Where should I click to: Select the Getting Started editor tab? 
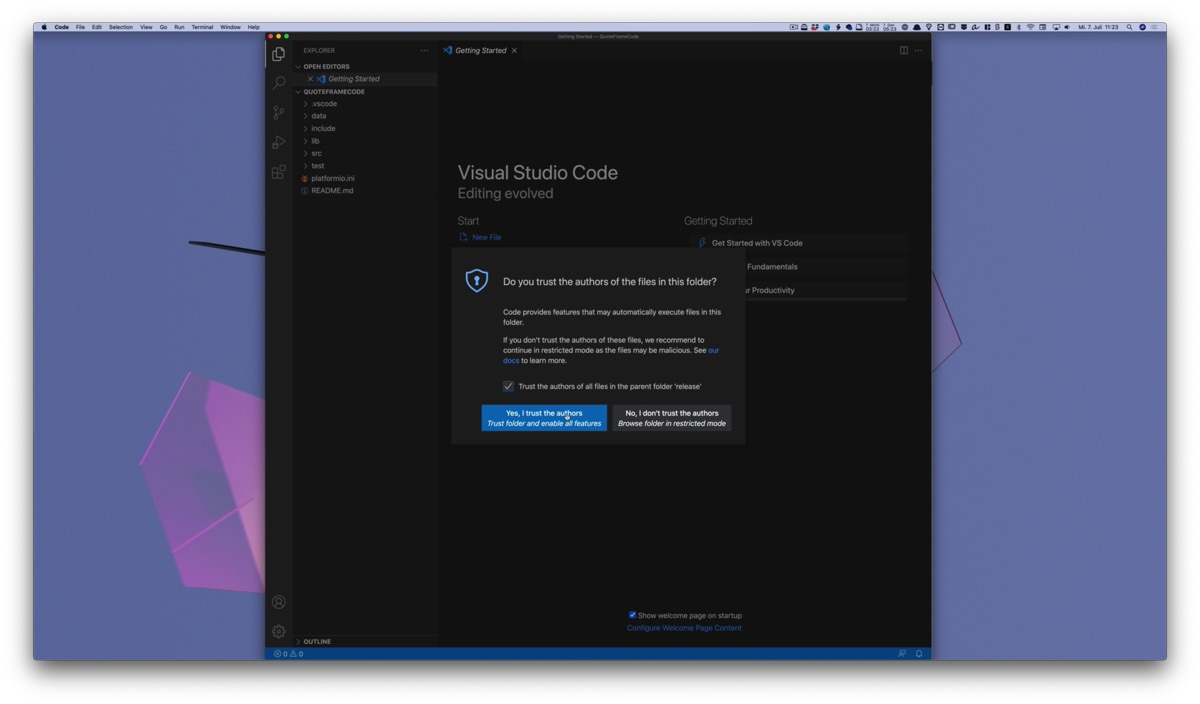pos(480,50)
